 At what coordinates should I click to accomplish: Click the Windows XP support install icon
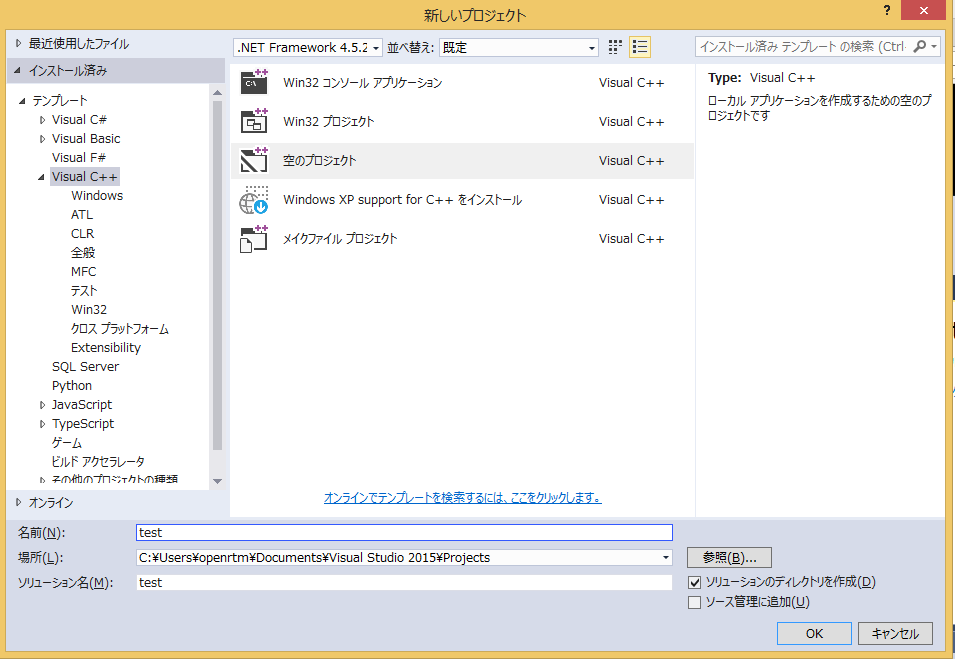[254, 200]
